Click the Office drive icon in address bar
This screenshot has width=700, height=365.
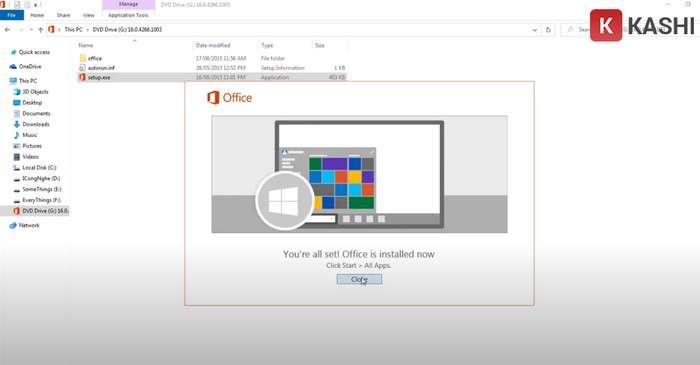(x=51, y=29)
